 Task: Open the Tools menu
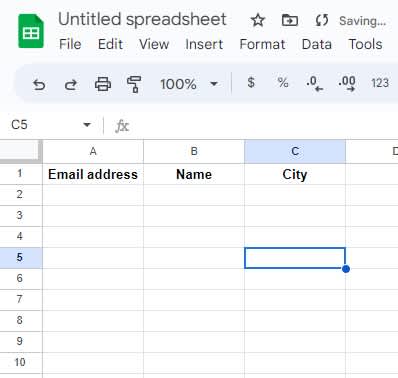click(x=365, y=44)
